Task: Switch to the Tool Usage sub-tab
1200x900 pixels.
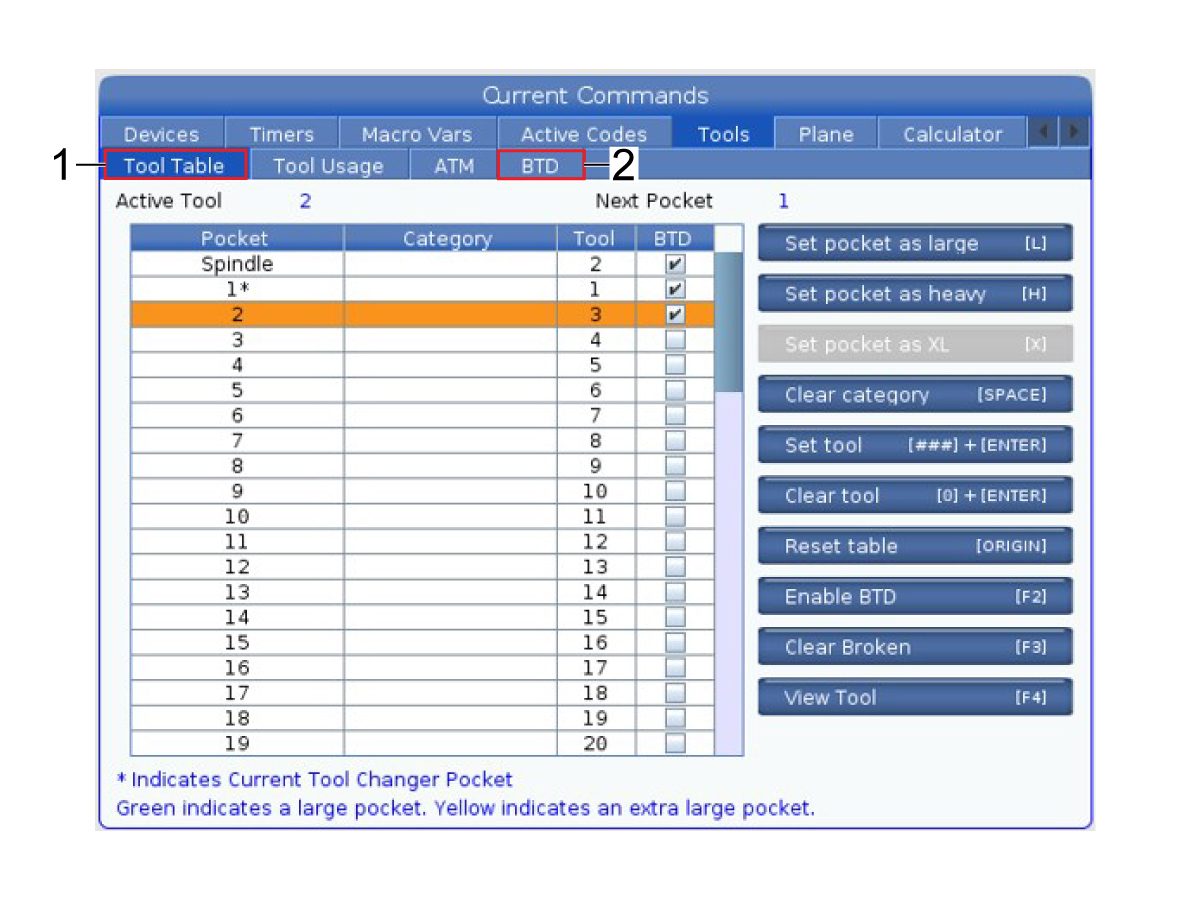Action: pyautogui.click(x=329, y=166)
